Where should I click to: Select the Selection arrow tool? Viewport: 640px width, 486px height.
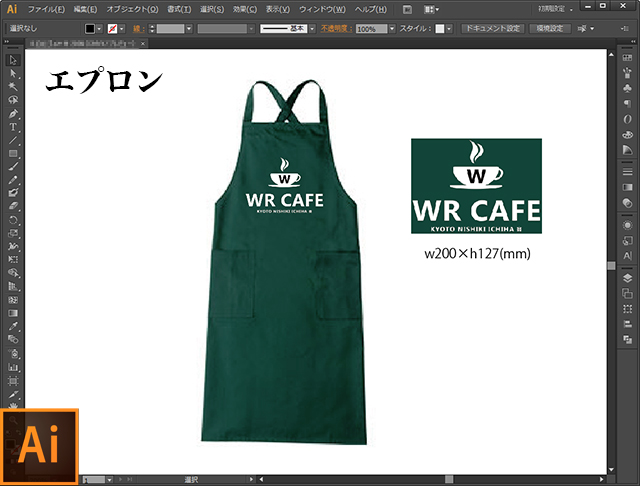[13, 61]
